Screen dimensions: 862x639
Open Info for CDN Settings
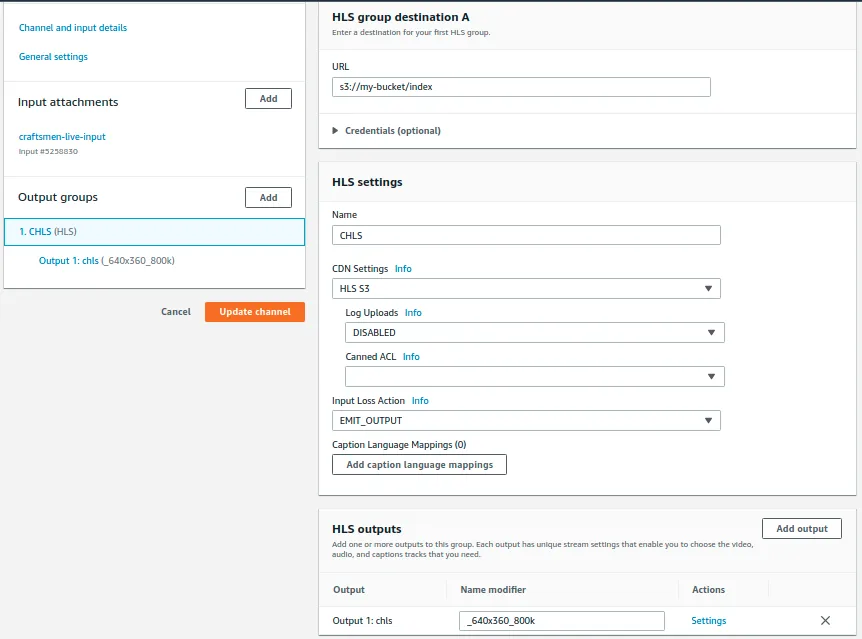[x=403, y=268]
